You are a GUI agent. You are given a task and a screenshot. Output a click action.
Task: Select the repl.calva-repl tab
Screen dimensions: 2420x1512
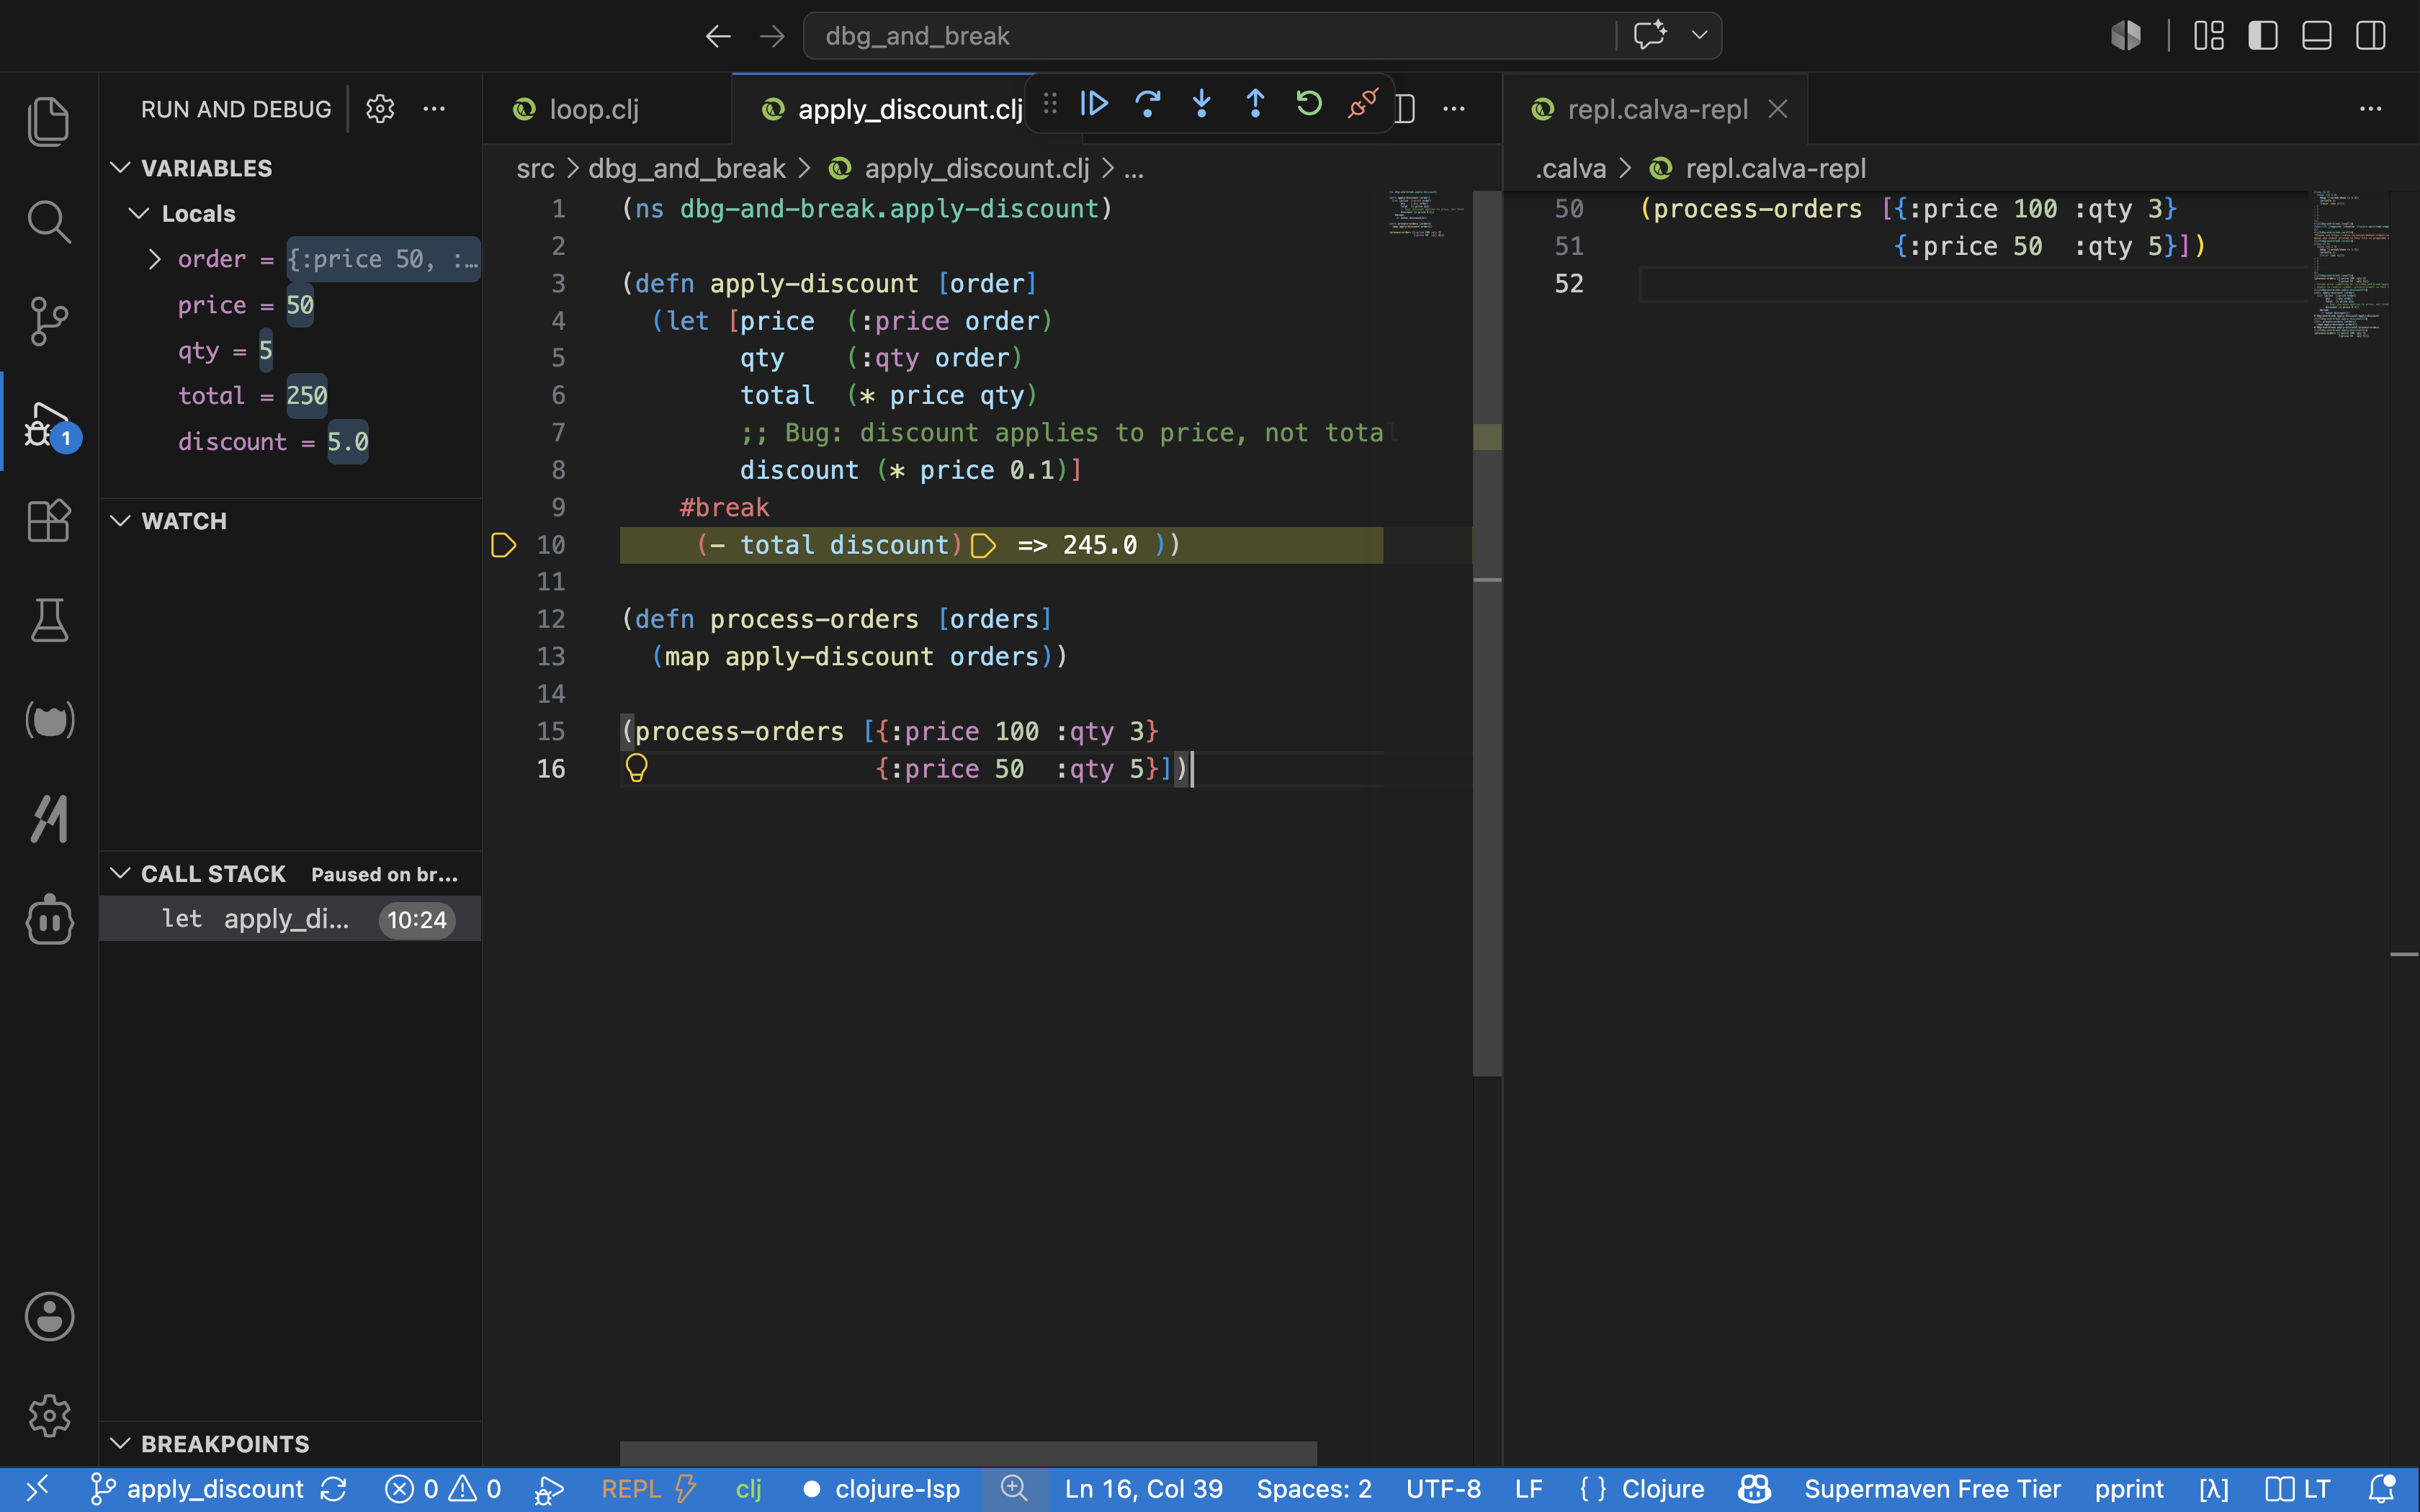[1657, 109]
